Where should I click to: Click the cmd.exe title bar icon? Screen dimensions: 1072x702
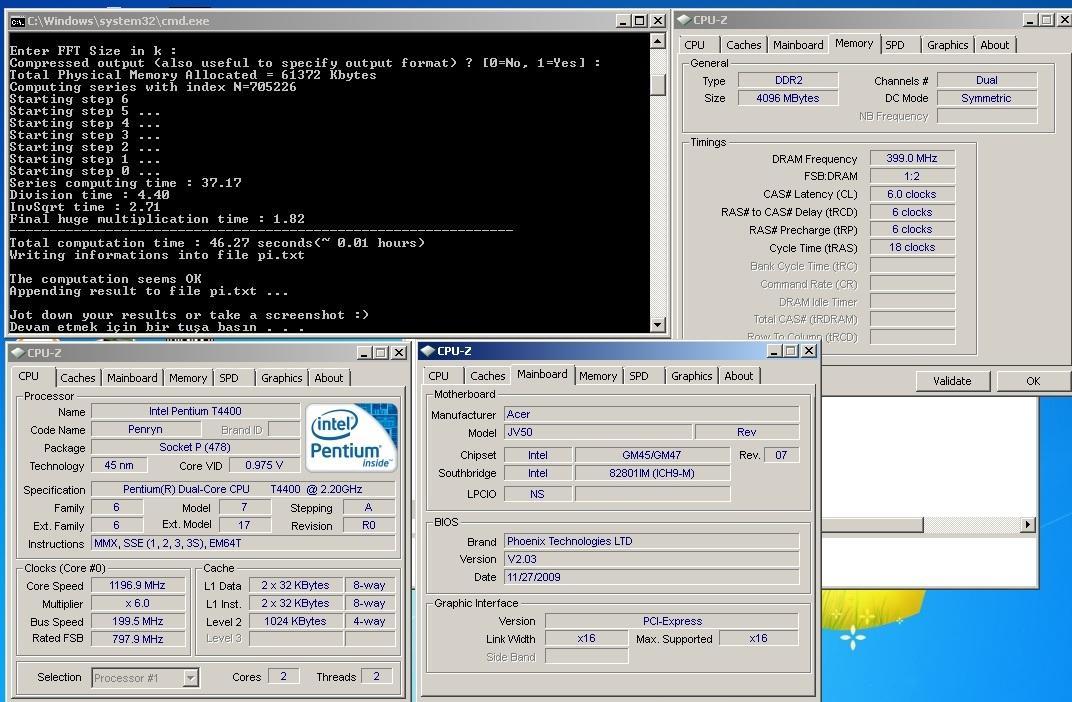17,21
